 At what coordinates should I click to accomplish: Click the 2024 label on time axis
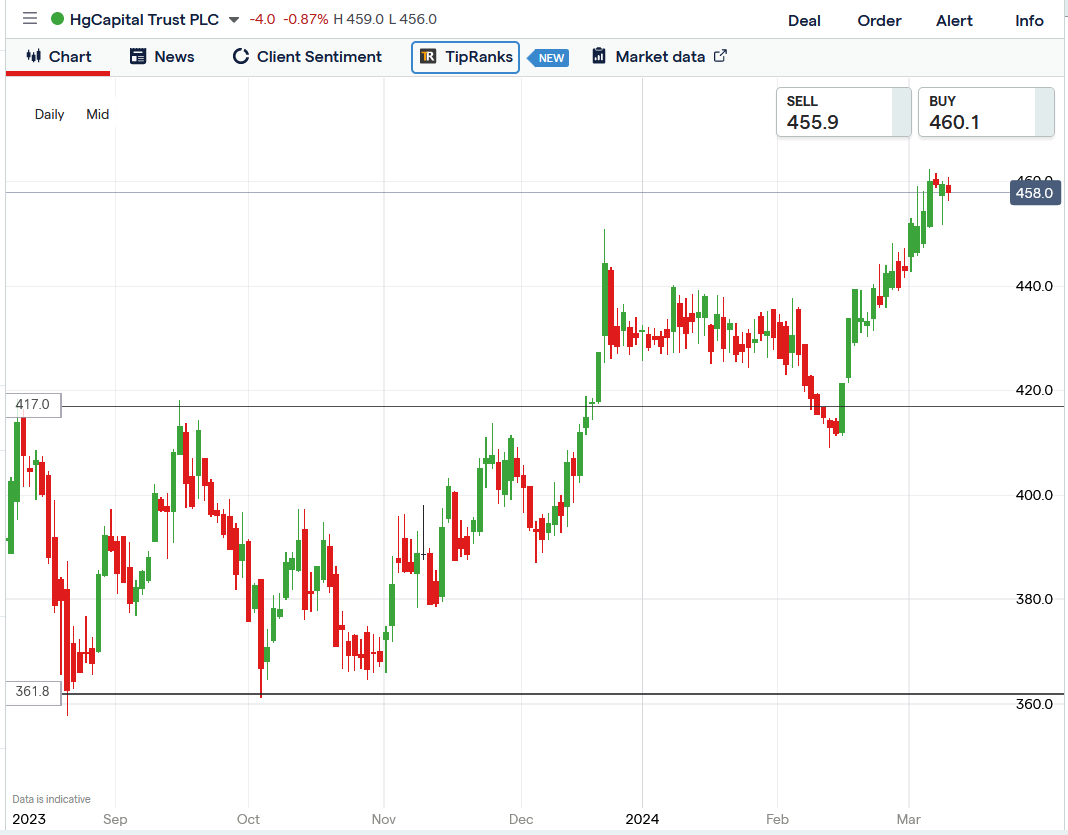pos(642,819)
